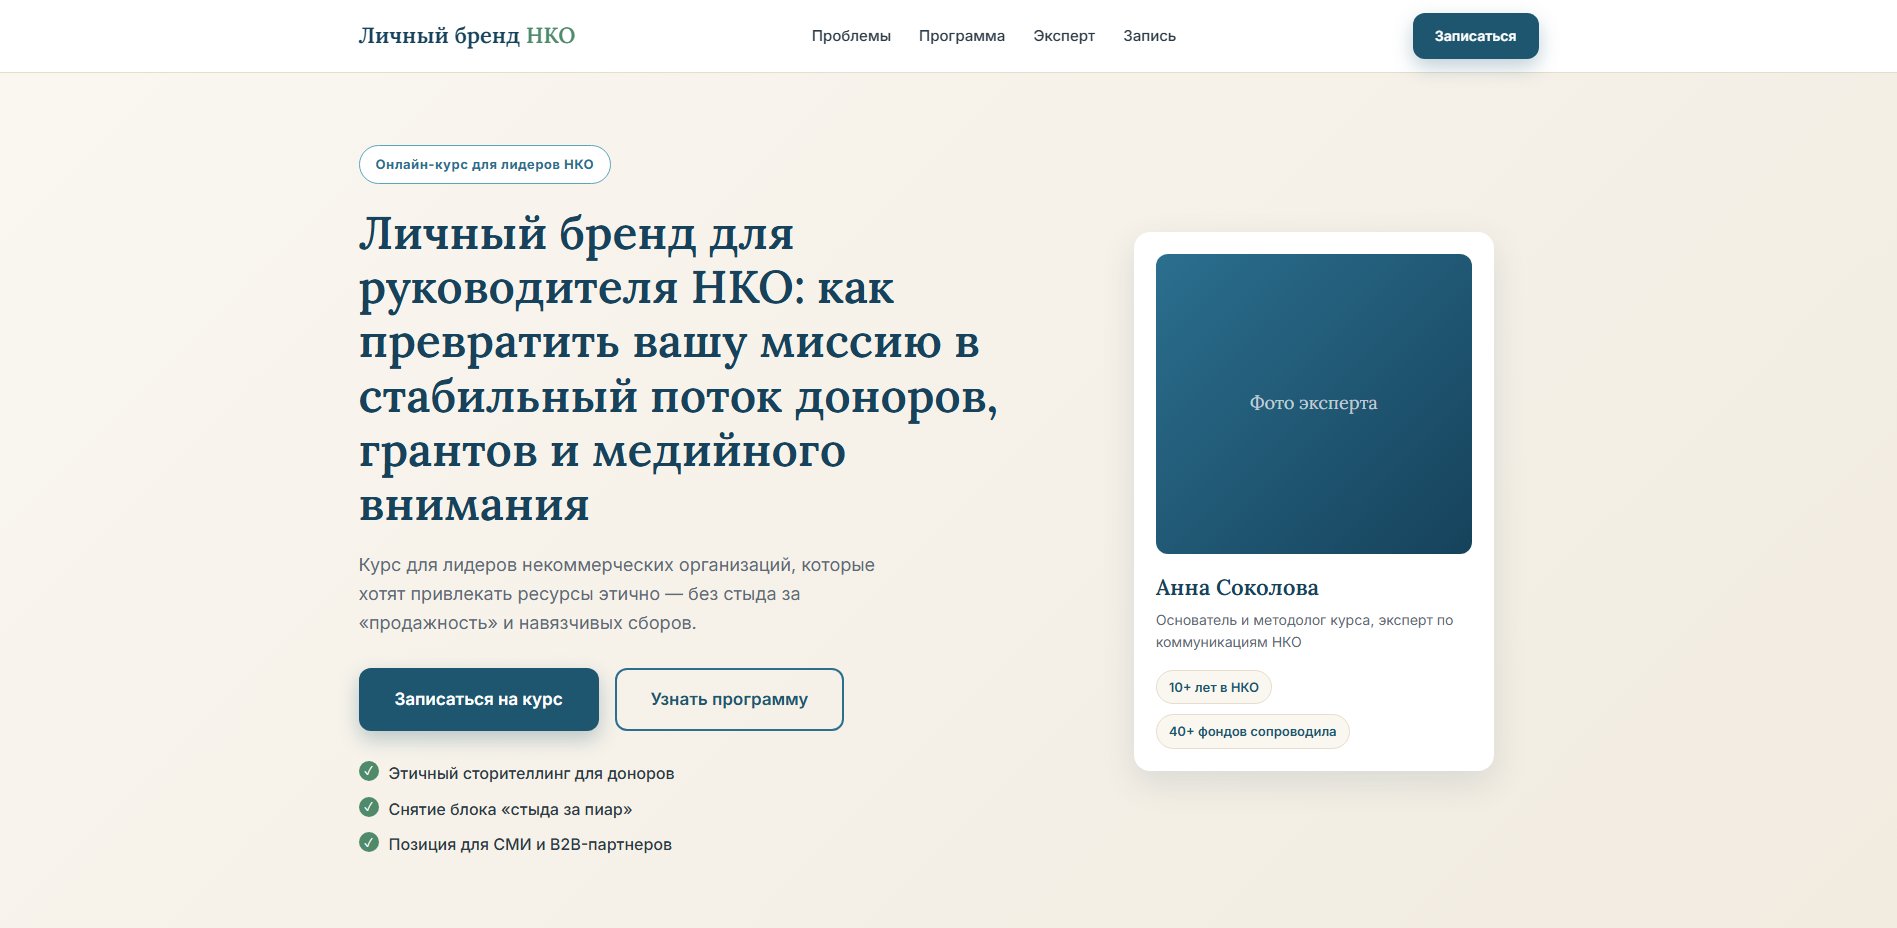Image resolution: width=1897 pixels, height=928 pixels.
Task: Click the expert name «Анна Соколова»
Action: tap(1237, 588)
